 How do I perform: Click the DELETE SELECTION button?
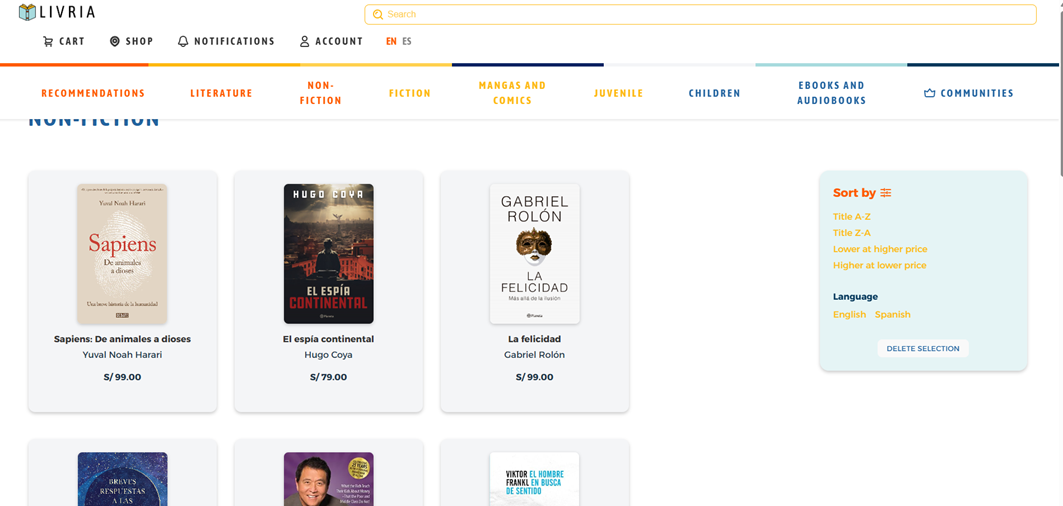[x=923, y=349]
